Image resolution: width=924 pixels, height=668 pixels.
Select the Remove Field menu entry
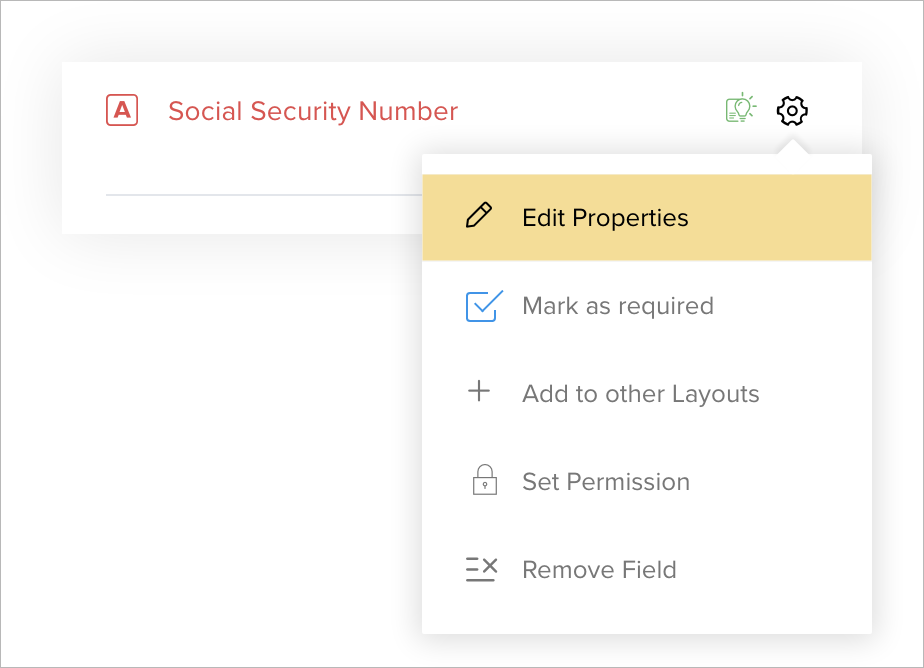point(599,570)
